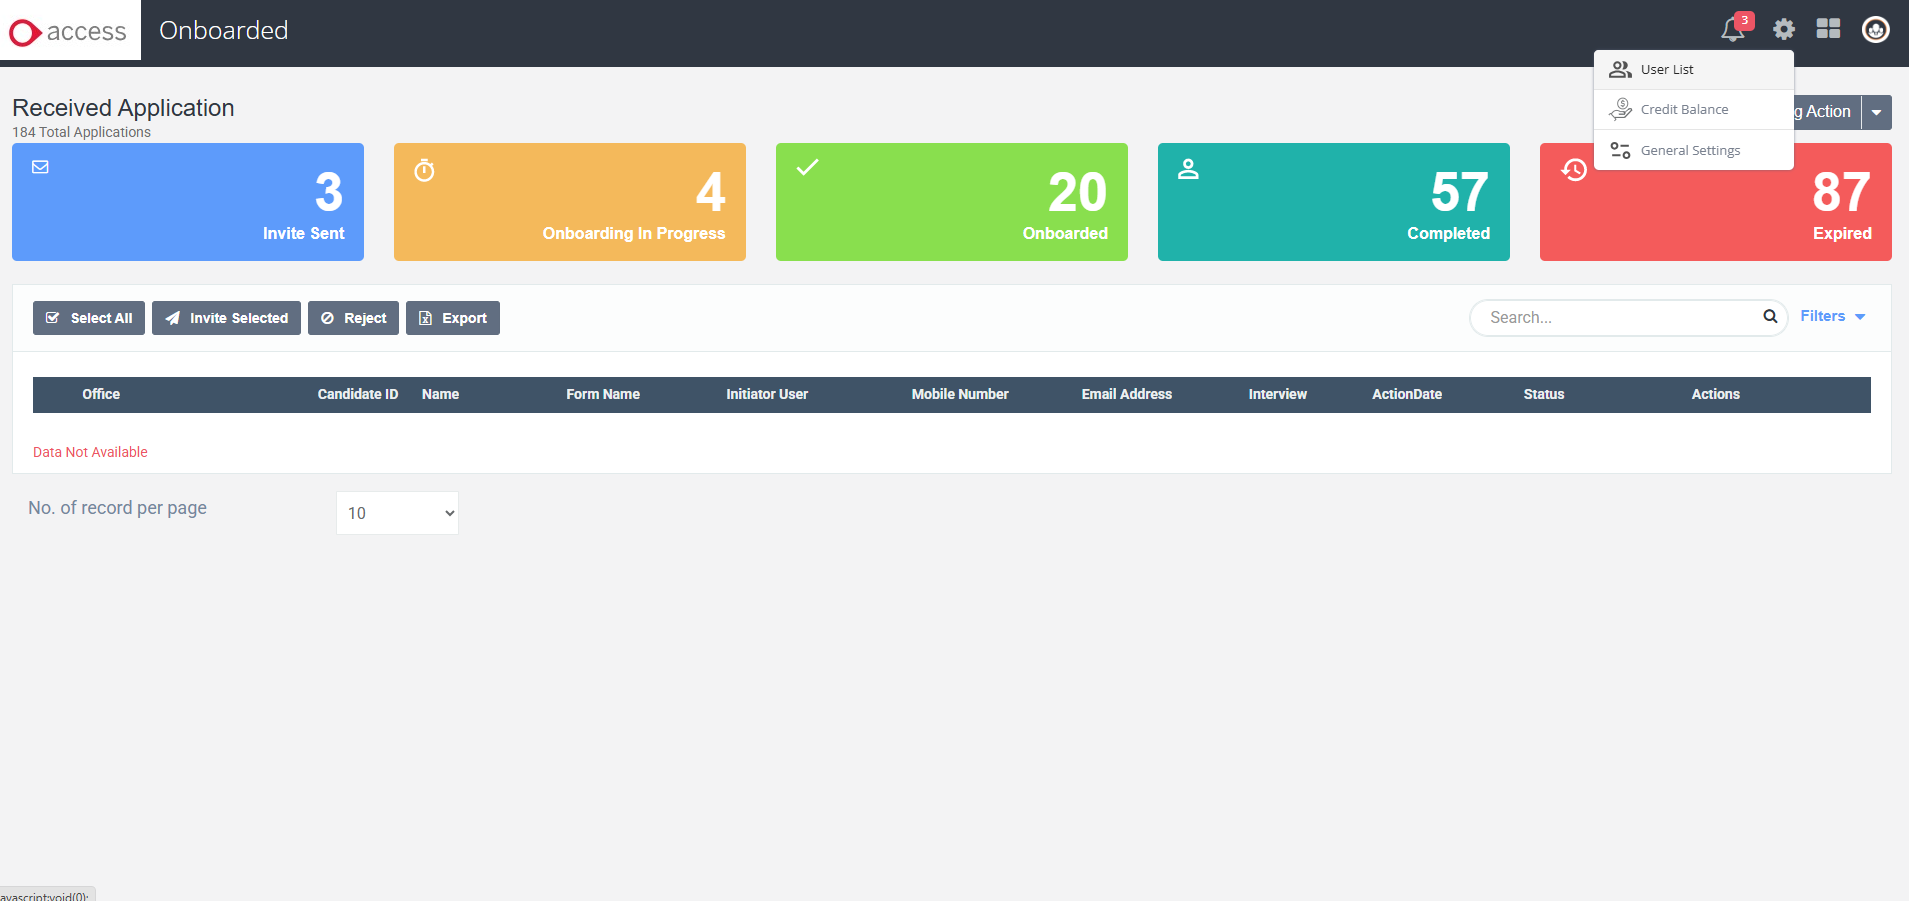This screenshot has height=901, width=1909.
Task: Click the Invite Selected button
Action: pyautogui.click(x=225, y=318)
